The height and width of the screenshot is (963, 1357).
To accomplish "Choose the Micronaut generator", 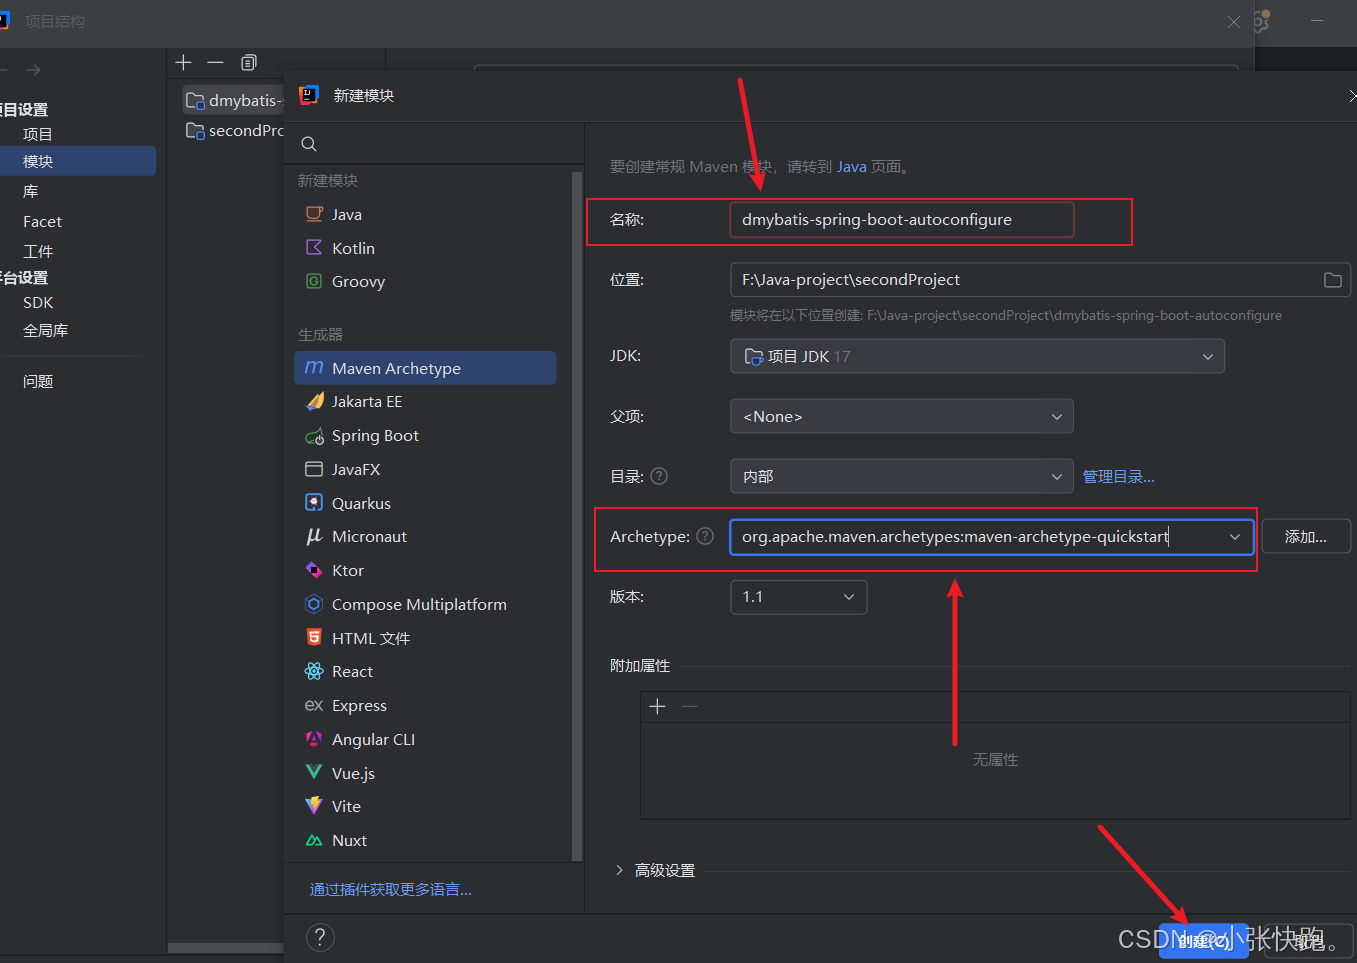I will (425, 536).
